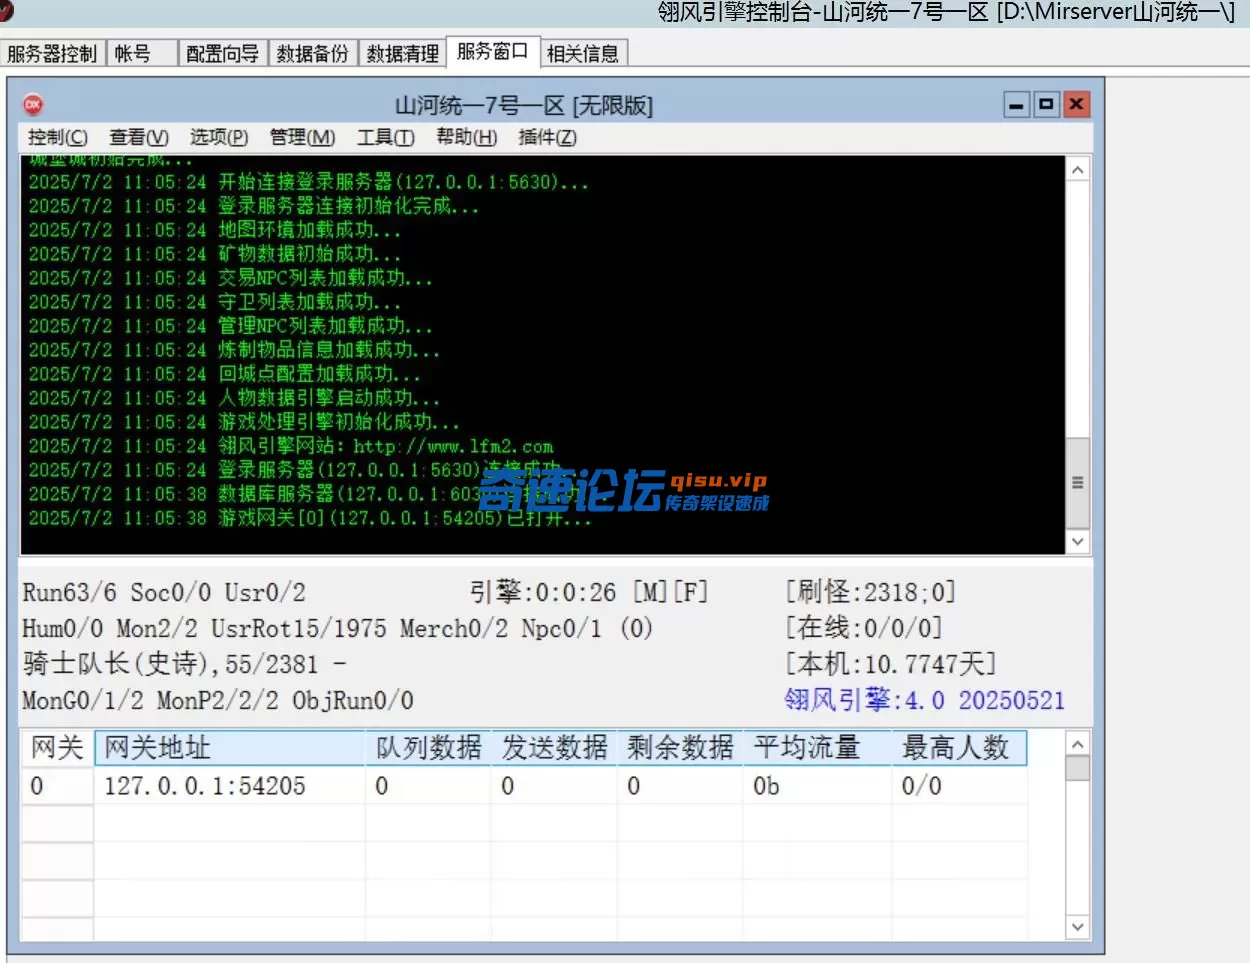Click the 游戏网关[0] log line
The width and height of the screenshot is (1250, 963).
tap(309, 518)
